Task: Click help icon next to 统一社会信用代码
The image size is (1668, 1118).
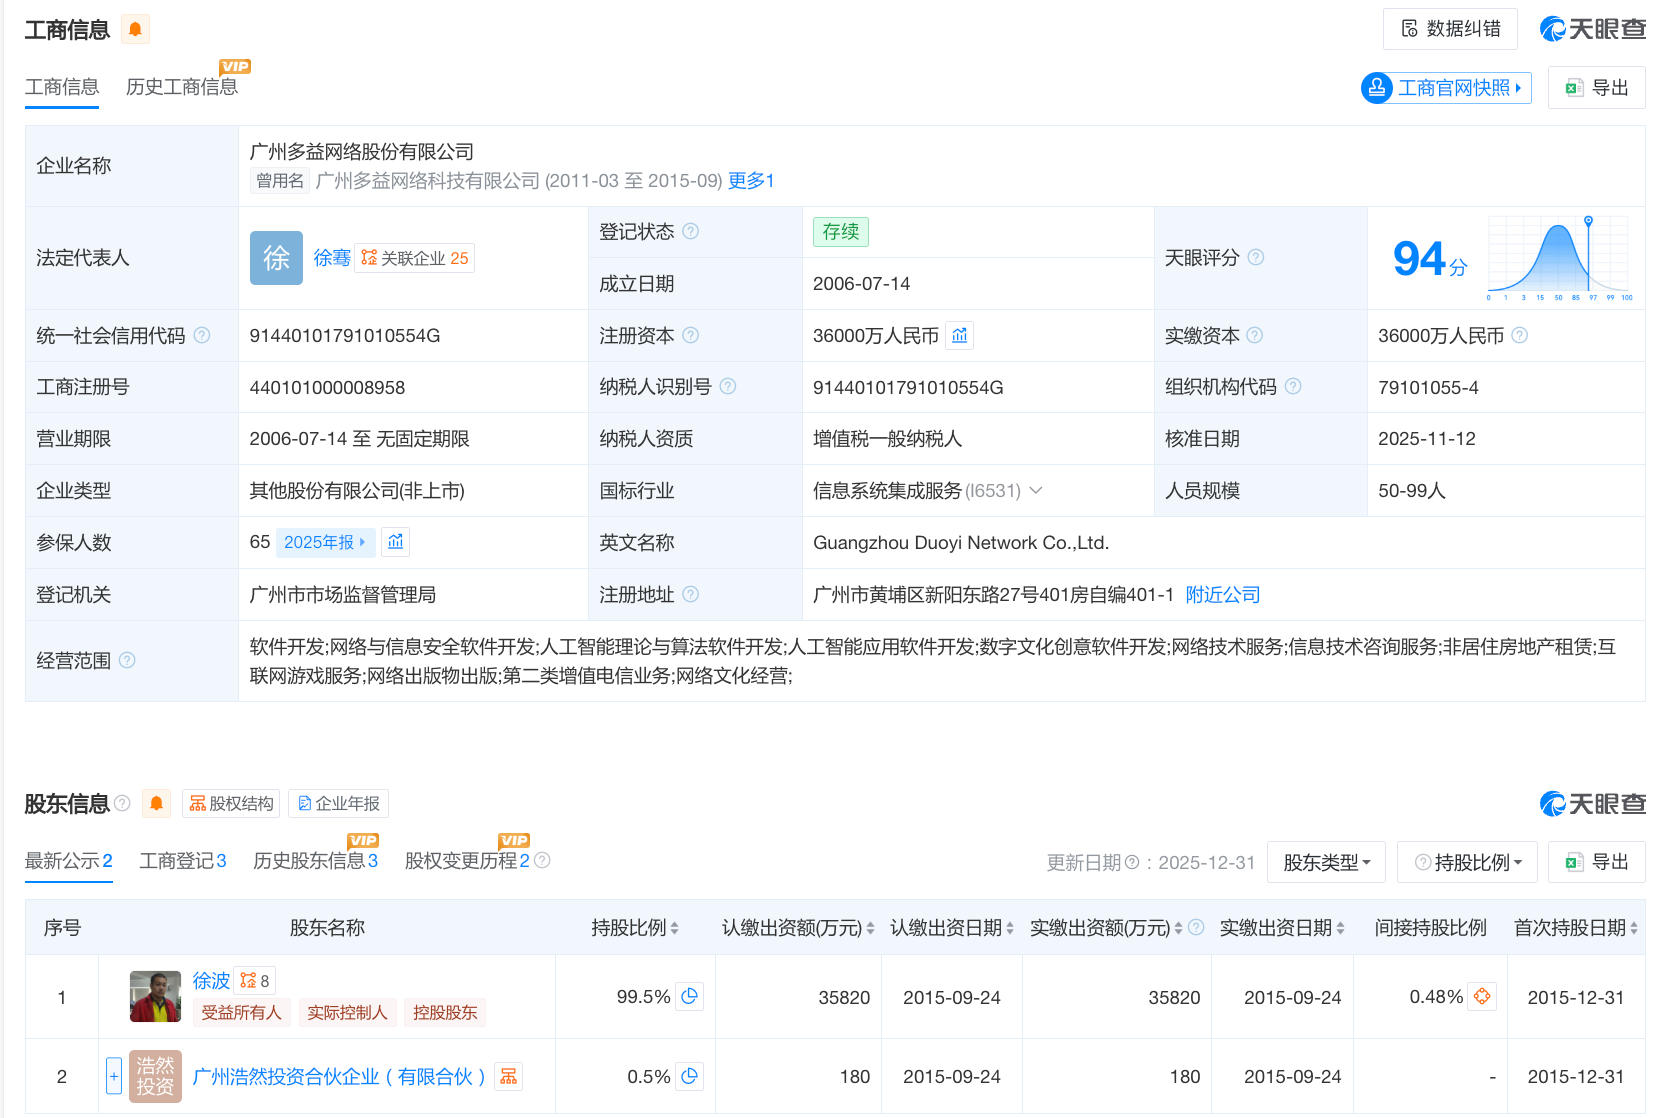Action: (x=201, y=335)
